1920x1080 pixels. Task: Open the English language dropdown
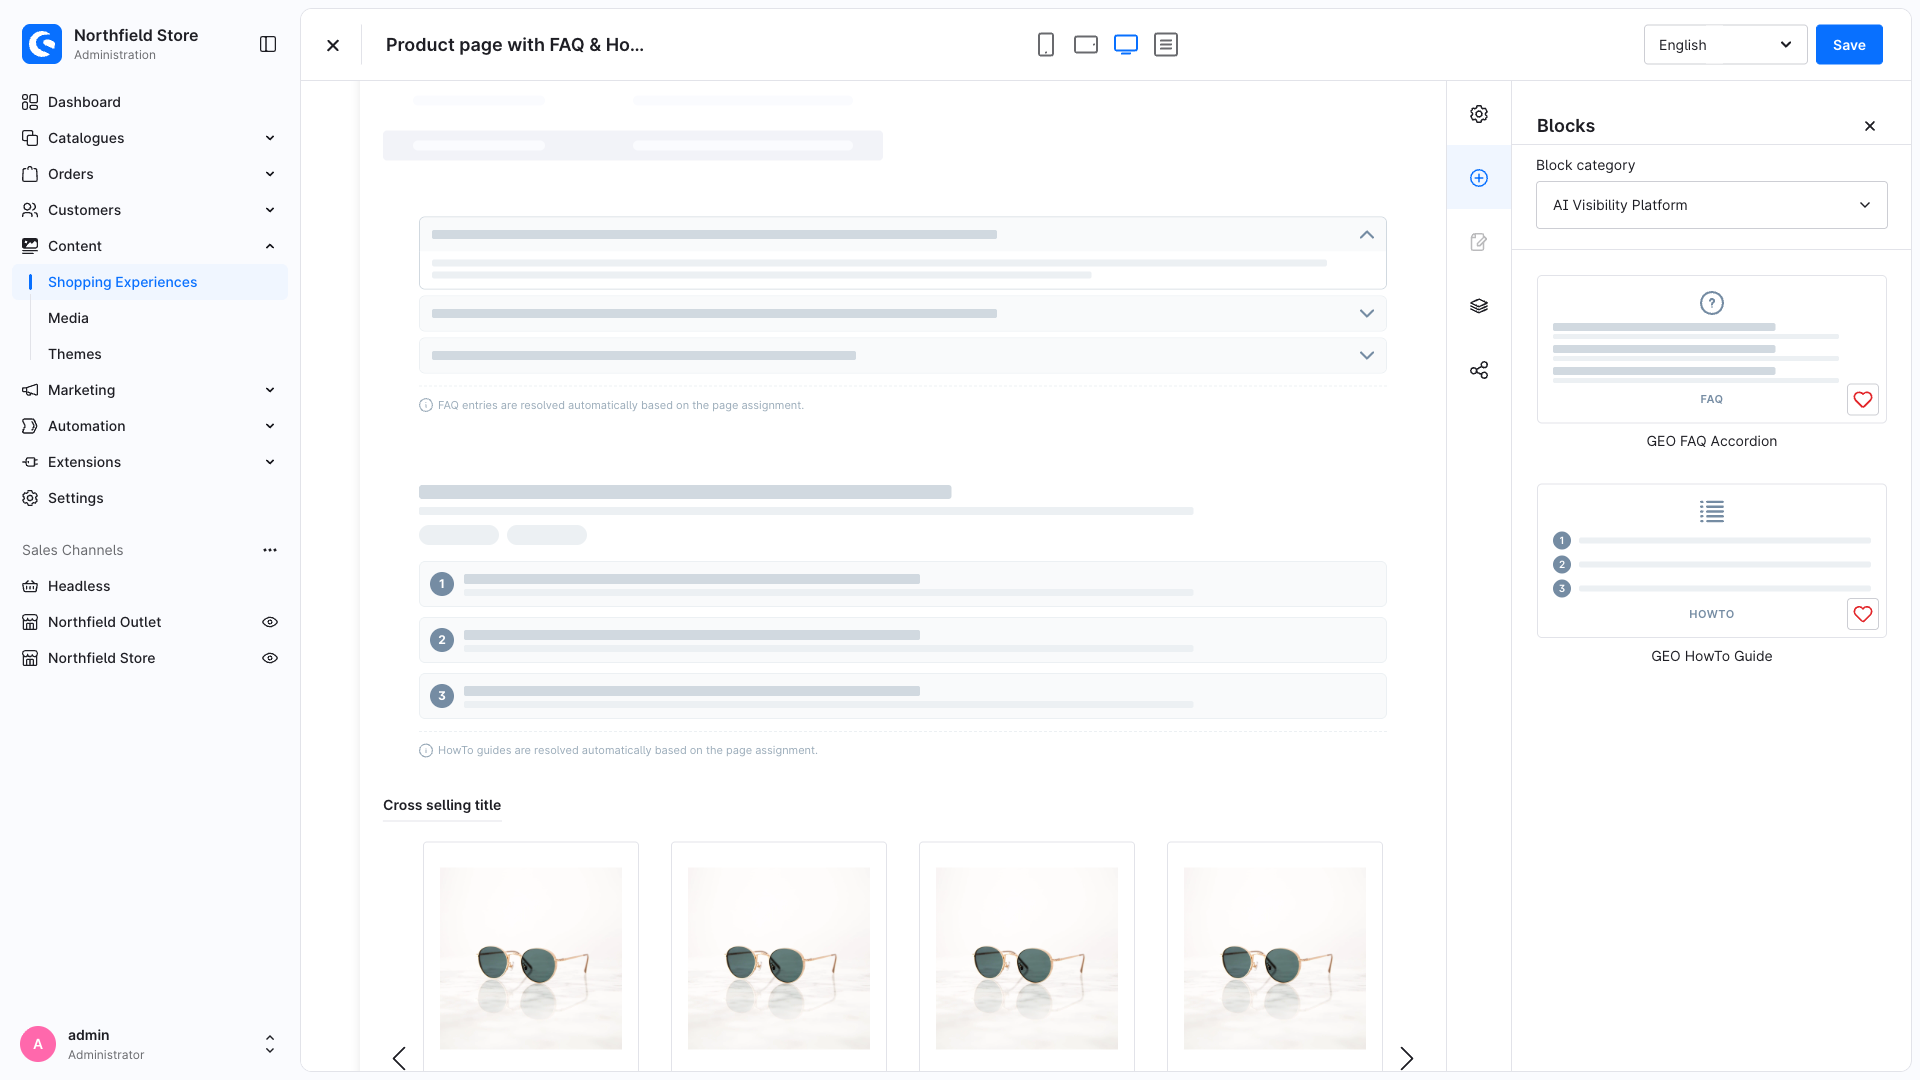(x=1725, y=45)
